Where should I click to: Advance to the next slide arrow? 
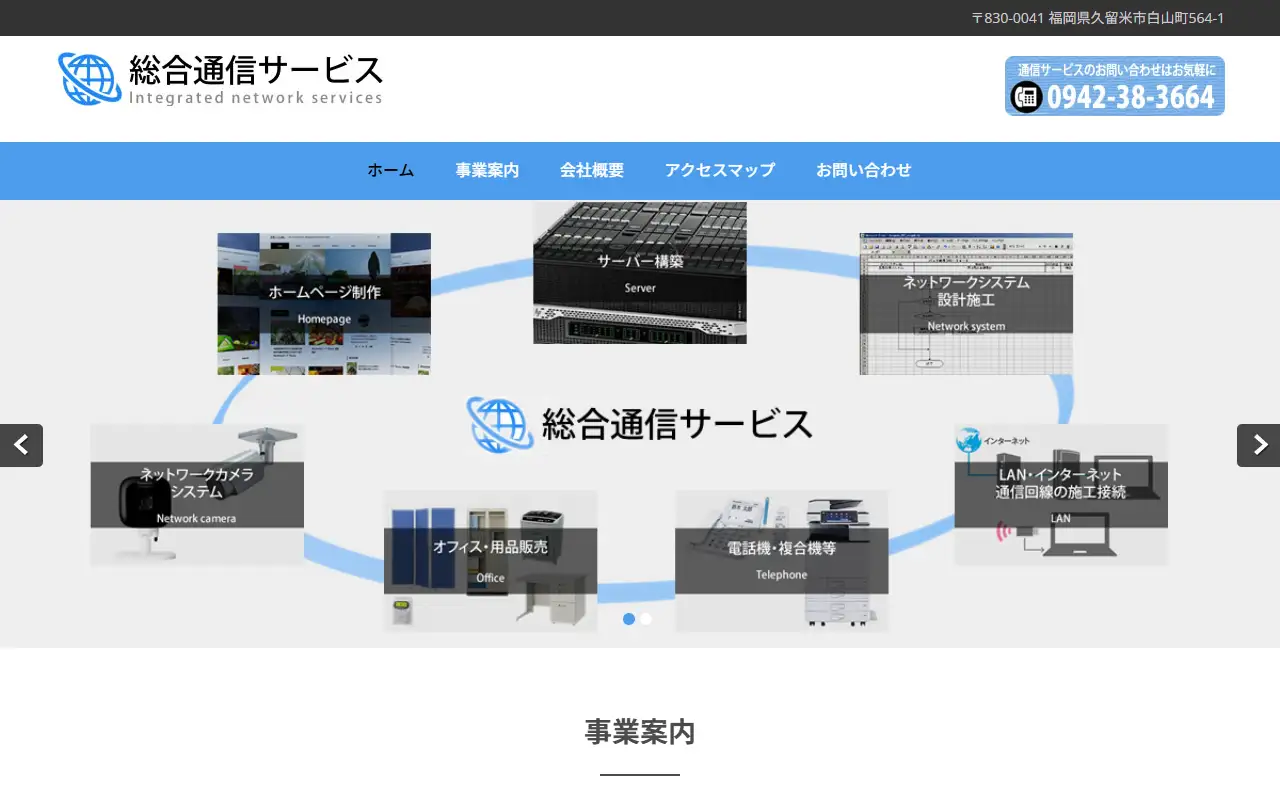(1258, 445)
